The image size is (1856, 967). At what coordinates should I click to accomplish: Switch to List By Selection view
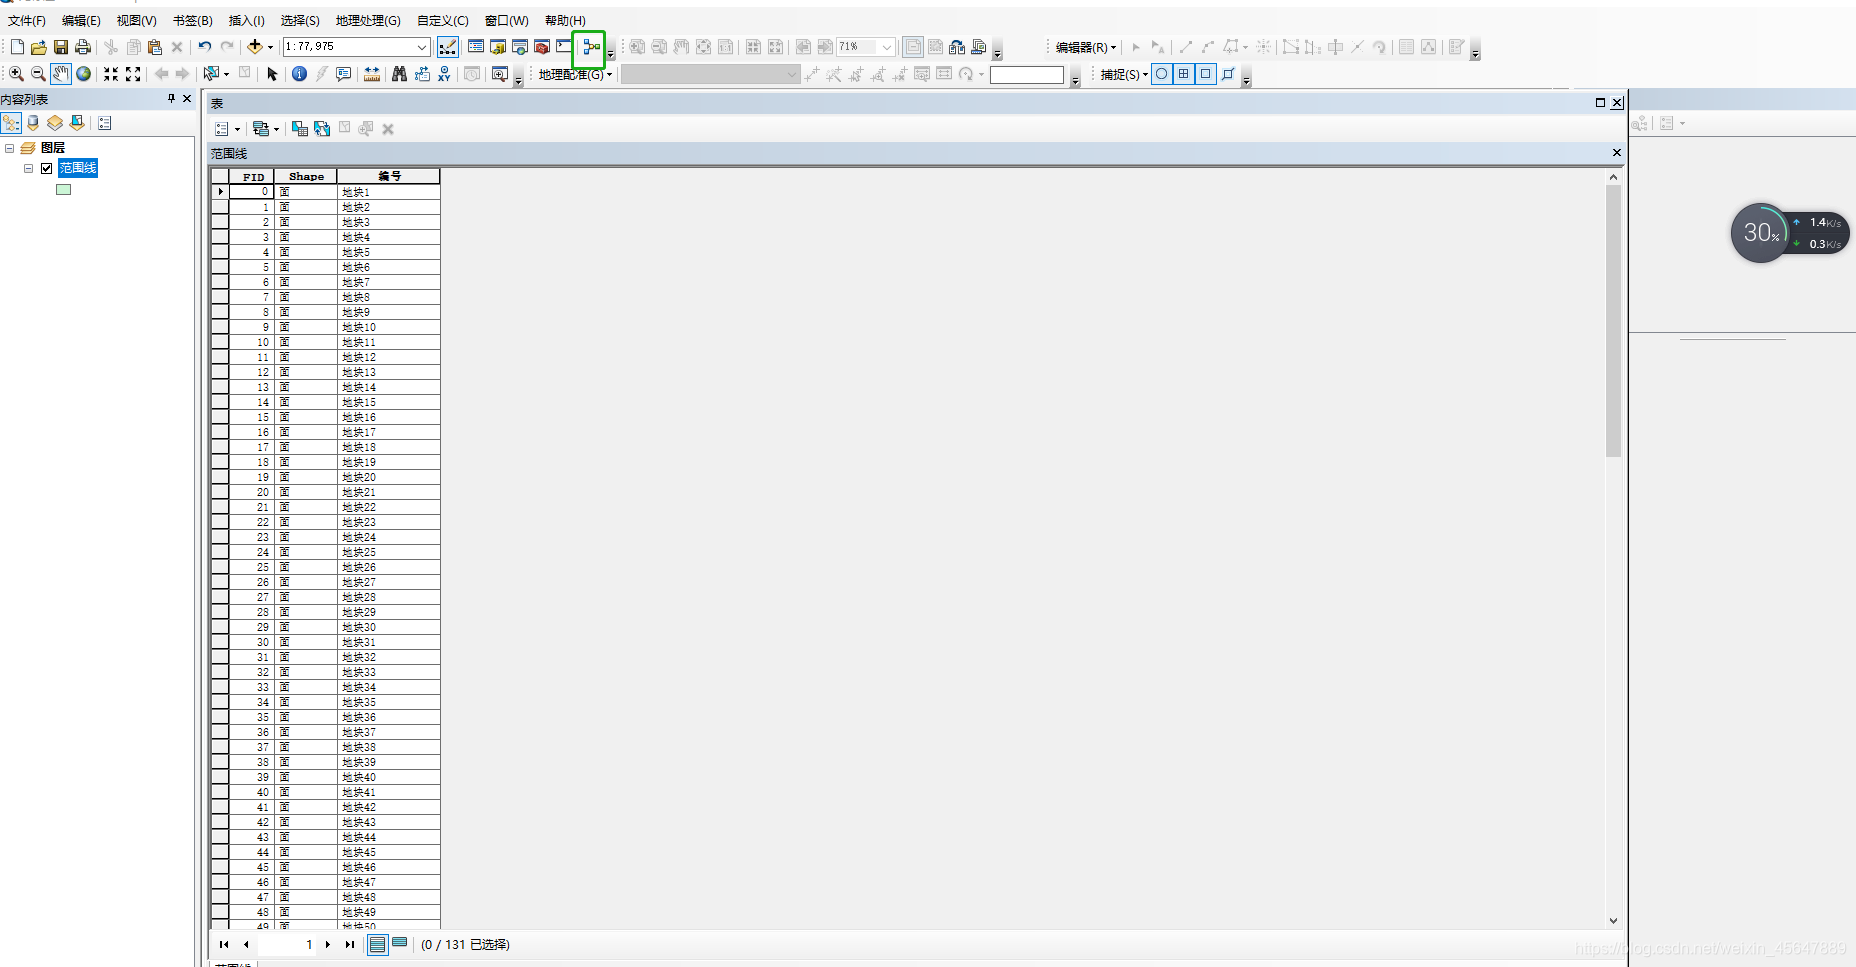(77, 123)
